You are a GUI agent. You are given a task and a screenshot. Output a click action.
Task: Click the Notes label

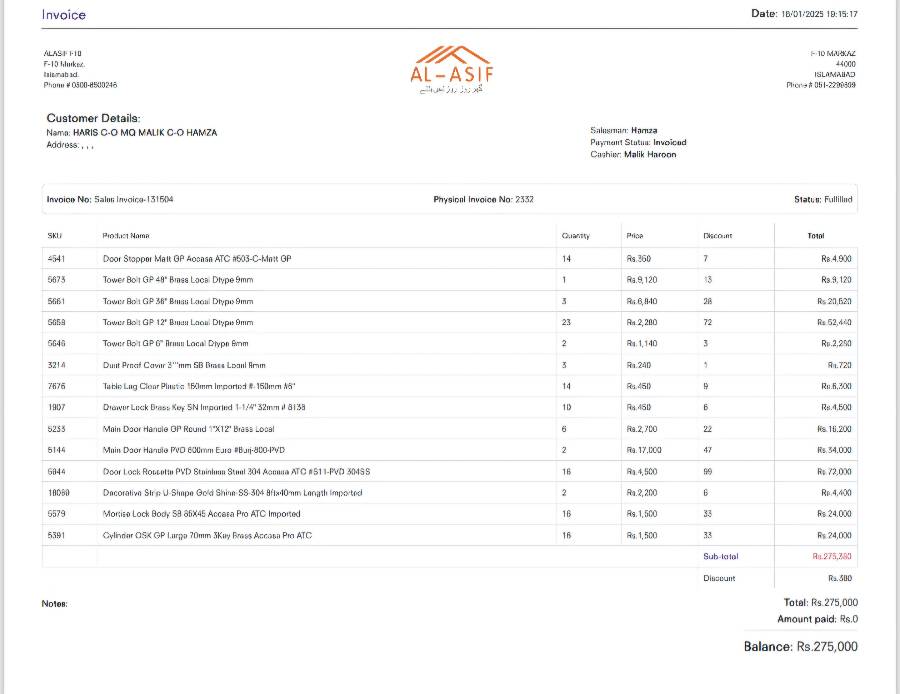coord(55,604)
